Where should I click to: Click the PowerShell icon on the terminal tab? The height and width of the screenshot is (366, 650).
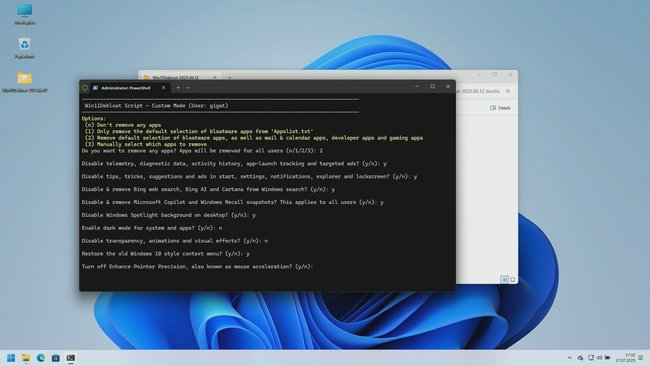tap(95, 88)
